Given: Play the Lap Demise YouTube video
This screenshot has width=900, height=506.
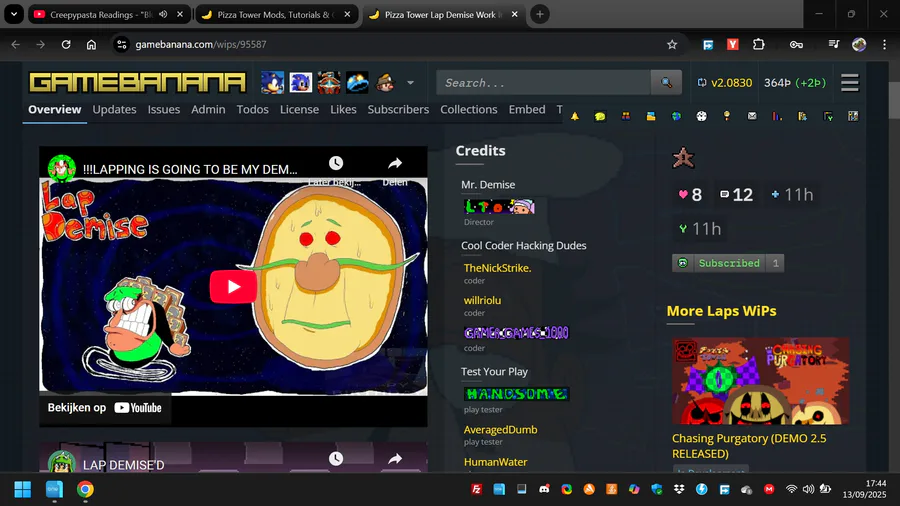Looking at the screenshot, I should pyautogui.click(x=233, y=287).
